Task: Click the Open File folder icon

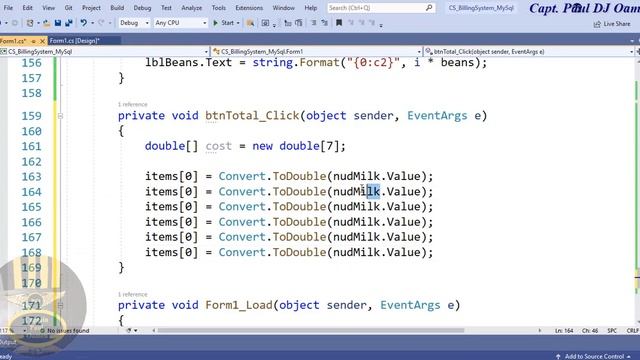Action: (x=46, y=23)
